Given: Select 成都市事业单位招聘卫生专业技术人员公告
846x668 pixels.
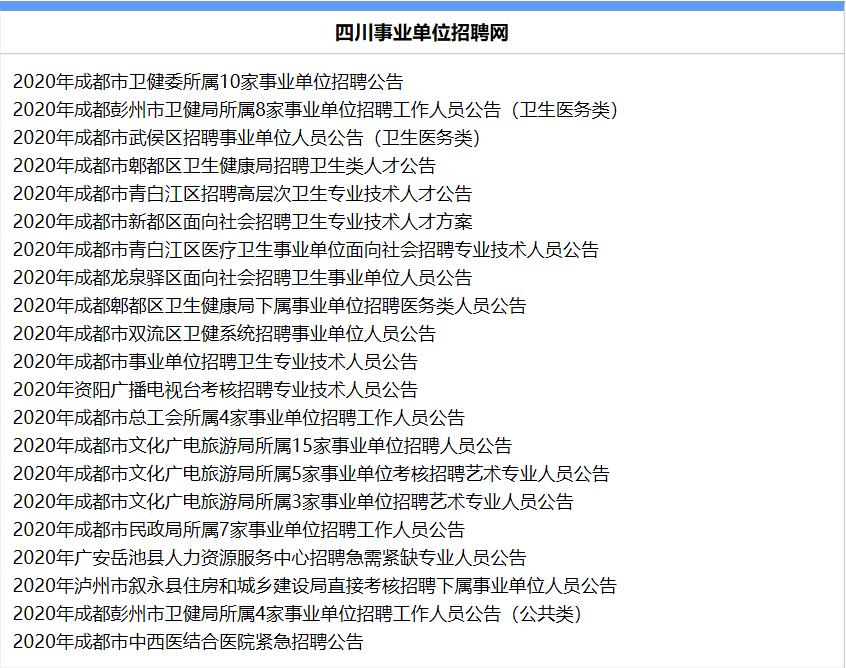Looking at the screenshot, I should pyautogui.click(x=216, y=362).
